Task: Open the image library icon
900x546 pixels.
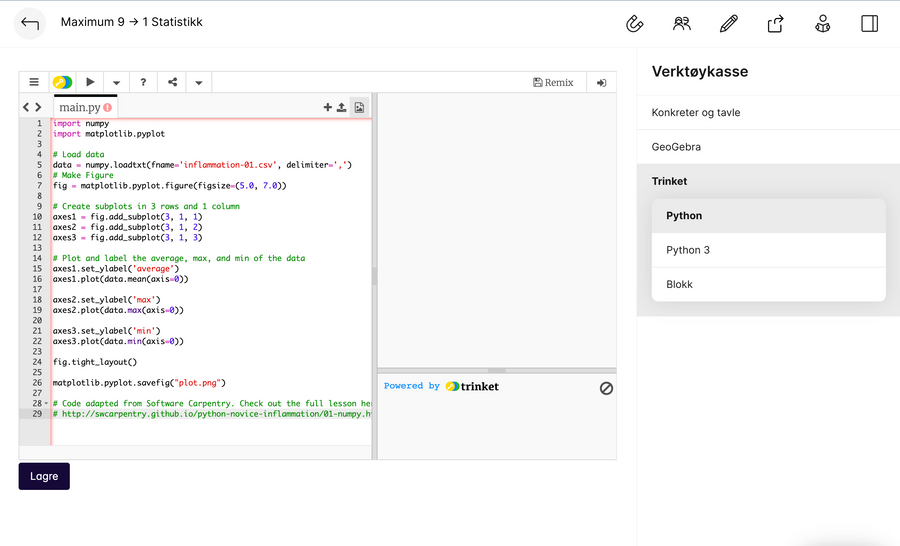Action: click(x=359, y=107)
